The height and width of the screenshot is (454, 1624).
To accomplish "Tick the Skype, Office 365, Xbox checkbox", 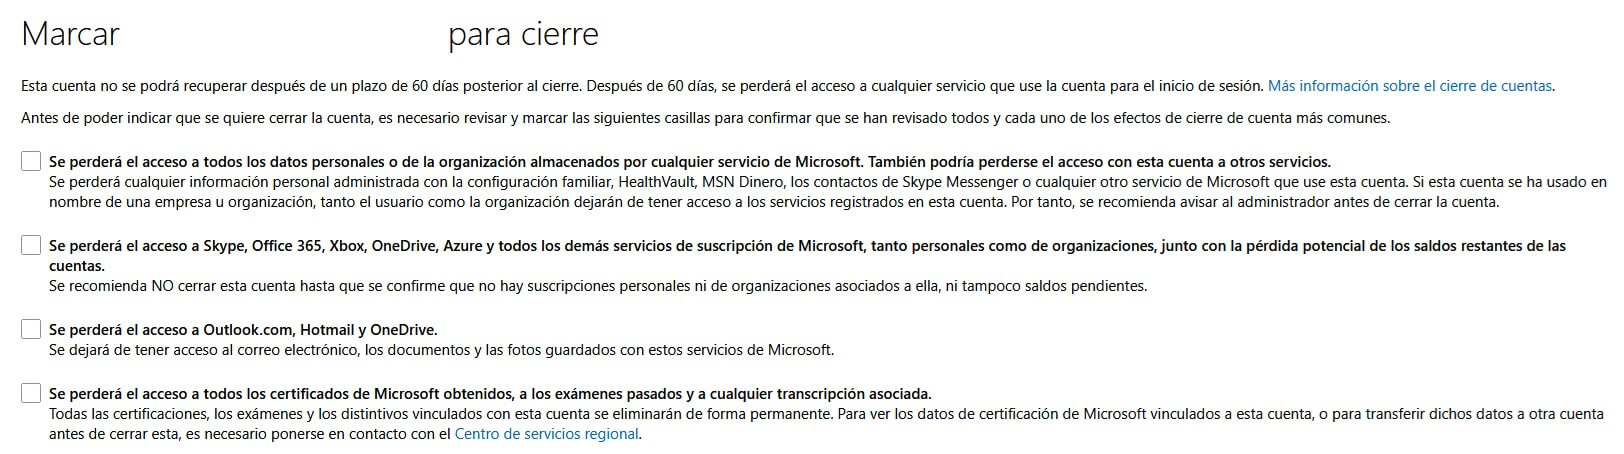I will [31, 245].
